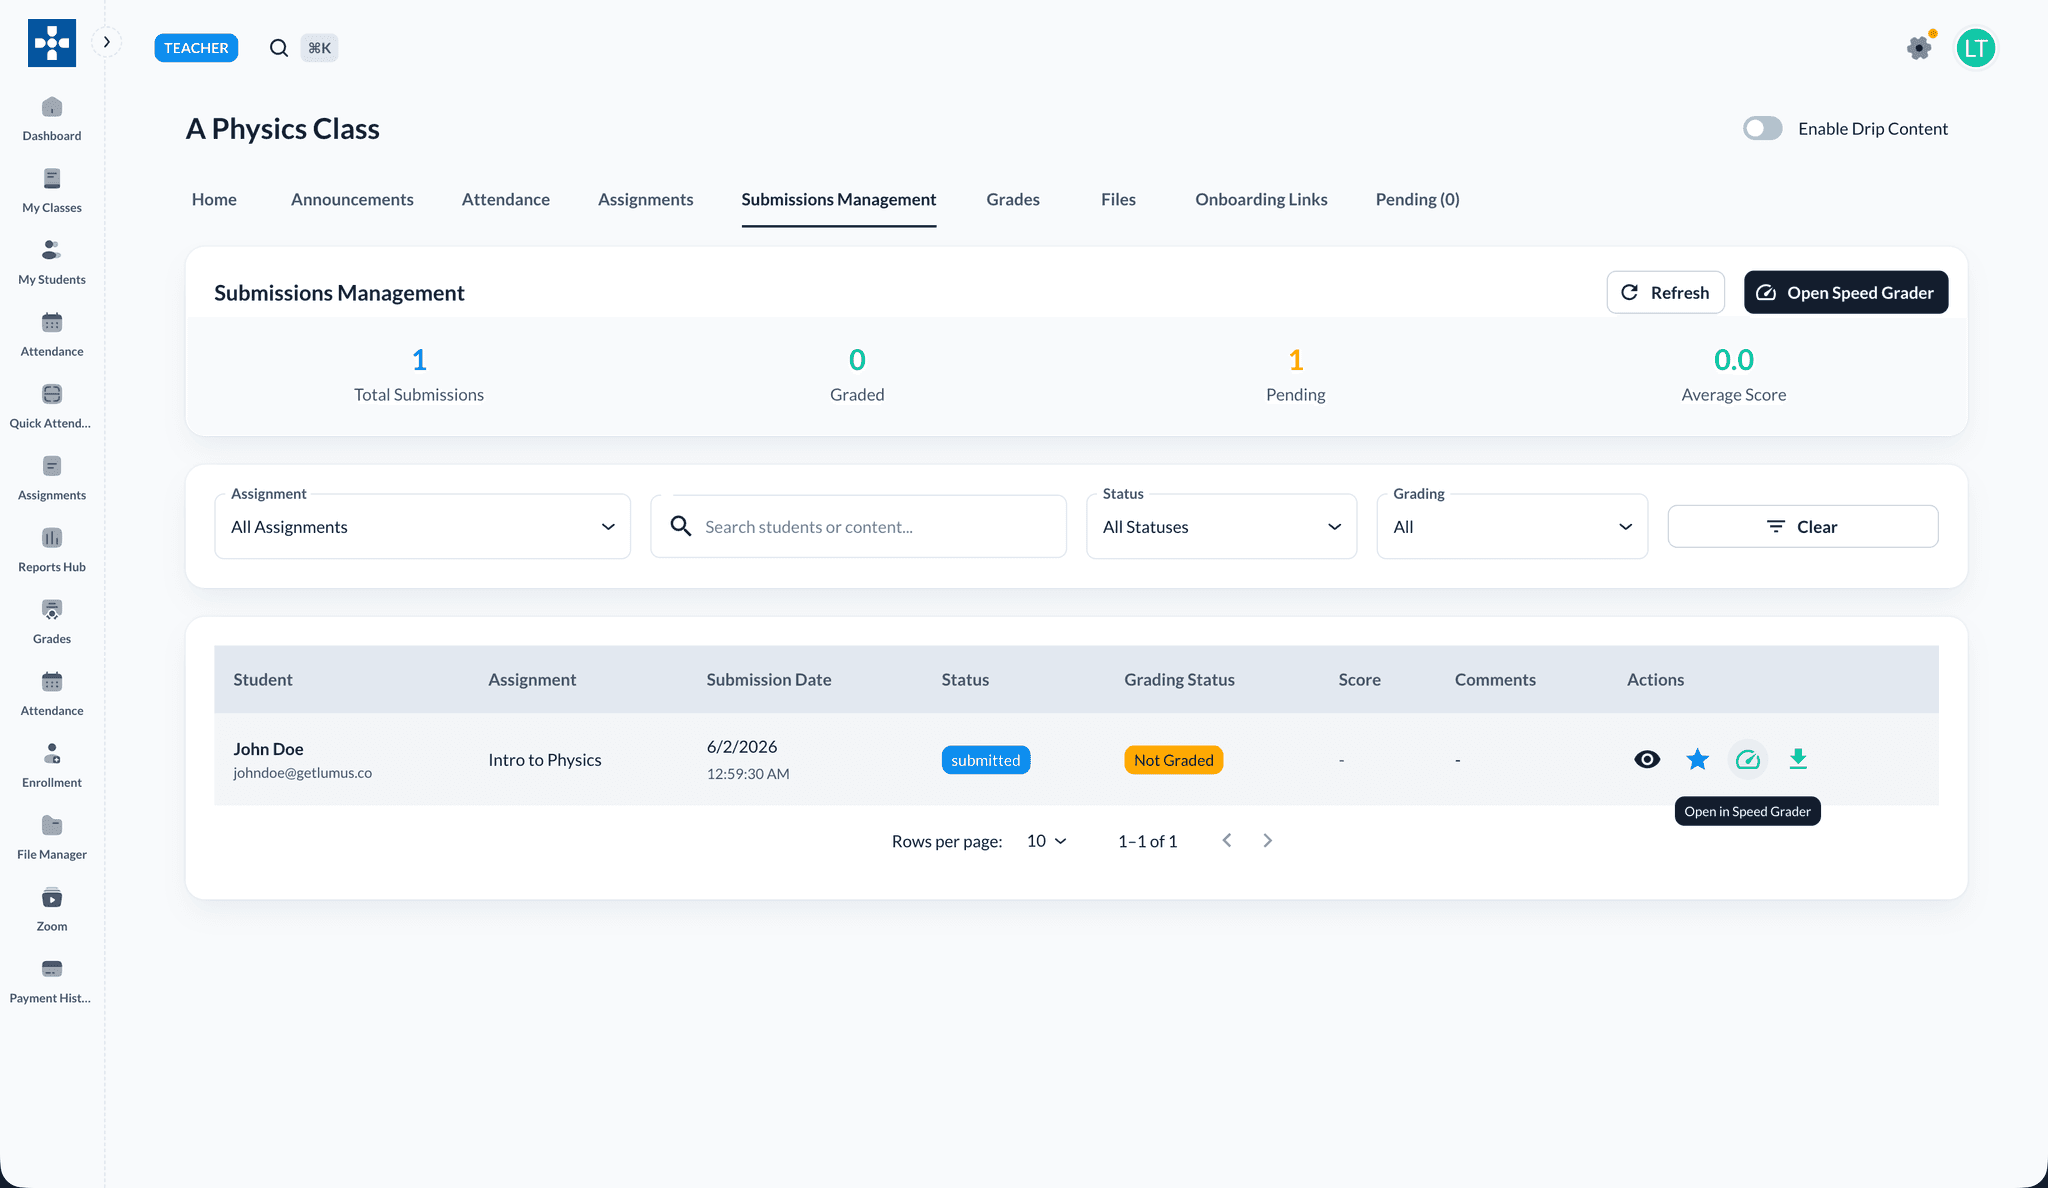Go to My Students in the sidebar
The image size is (2048, 1188).
click(52, 263)
